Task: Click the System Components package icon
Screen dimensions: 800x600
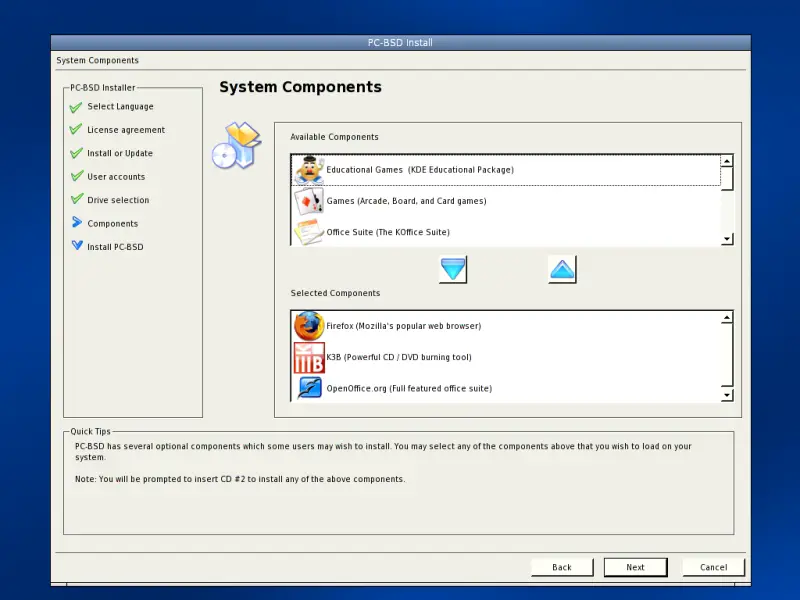Action: click(x=237, y=146)
